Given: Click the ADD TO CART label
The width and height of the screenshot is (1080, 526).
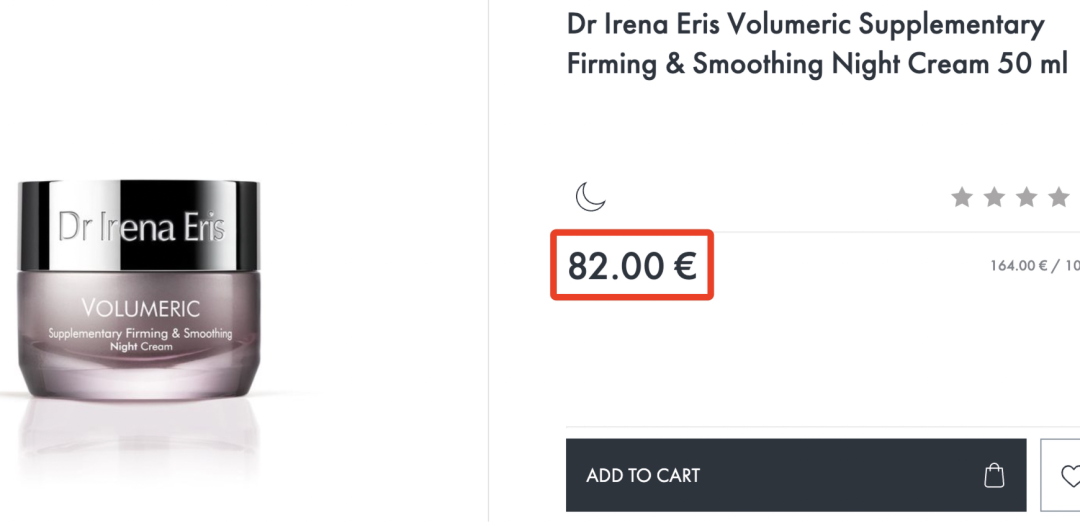Looking at the screenshot, I should tap(643, 476).
